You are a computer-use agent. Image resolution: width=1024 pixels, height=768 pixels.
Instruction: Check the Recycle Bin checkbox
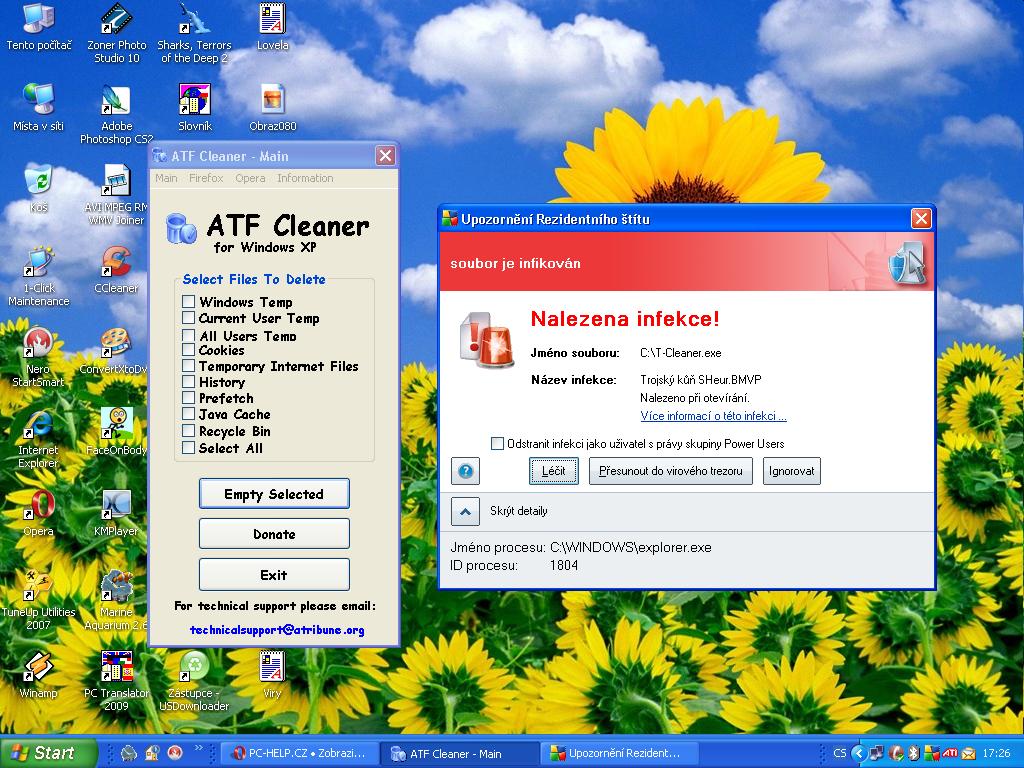[x=188, y=430]
